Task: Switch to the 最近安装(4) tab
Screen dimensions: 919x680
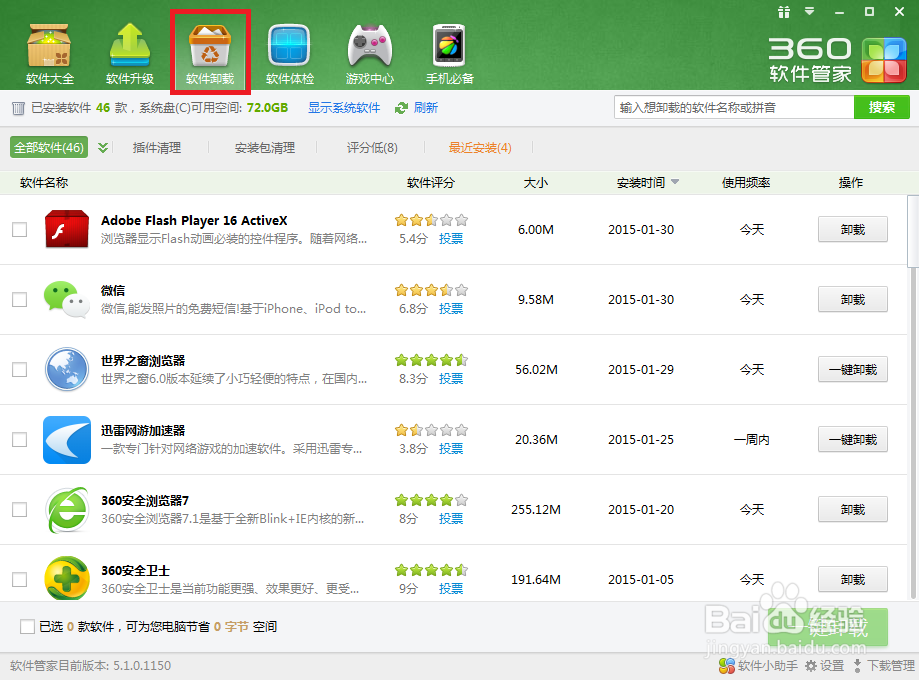Action: pyautogui.click(x=480, y=148)
